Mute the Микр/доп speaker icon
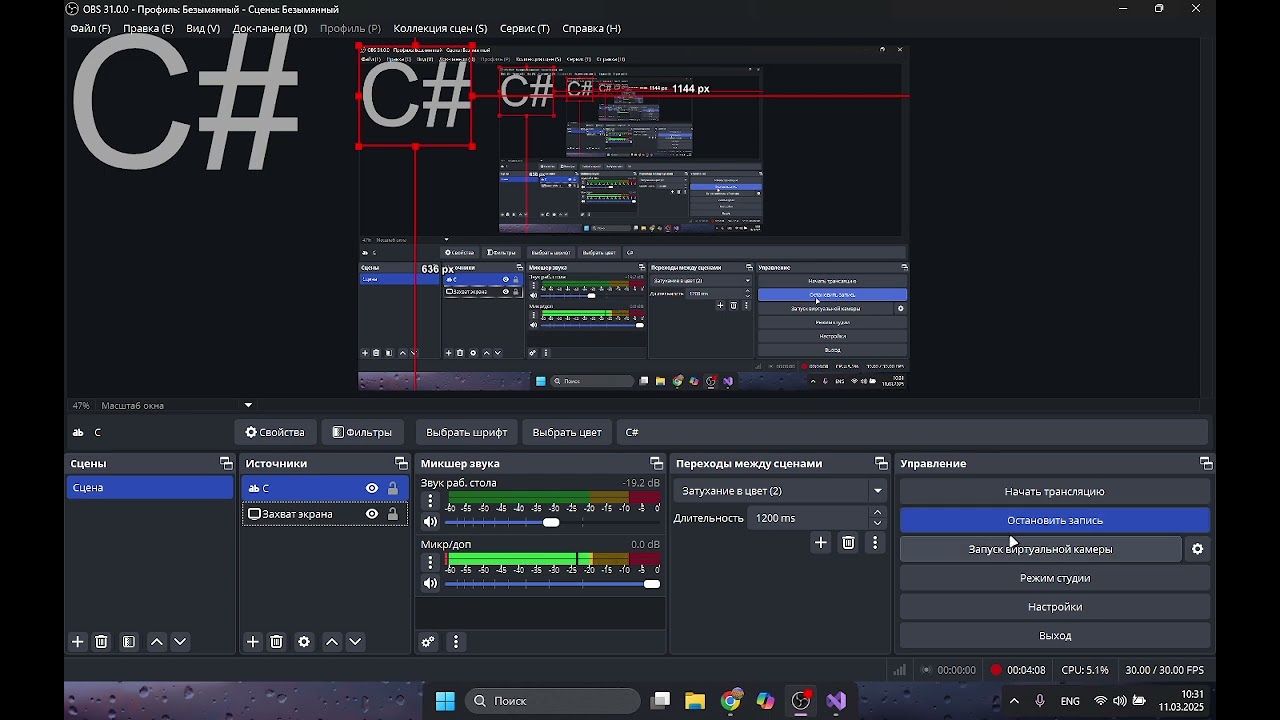The width and height of the screenshot is (1280, 720). tap(430, 584)
